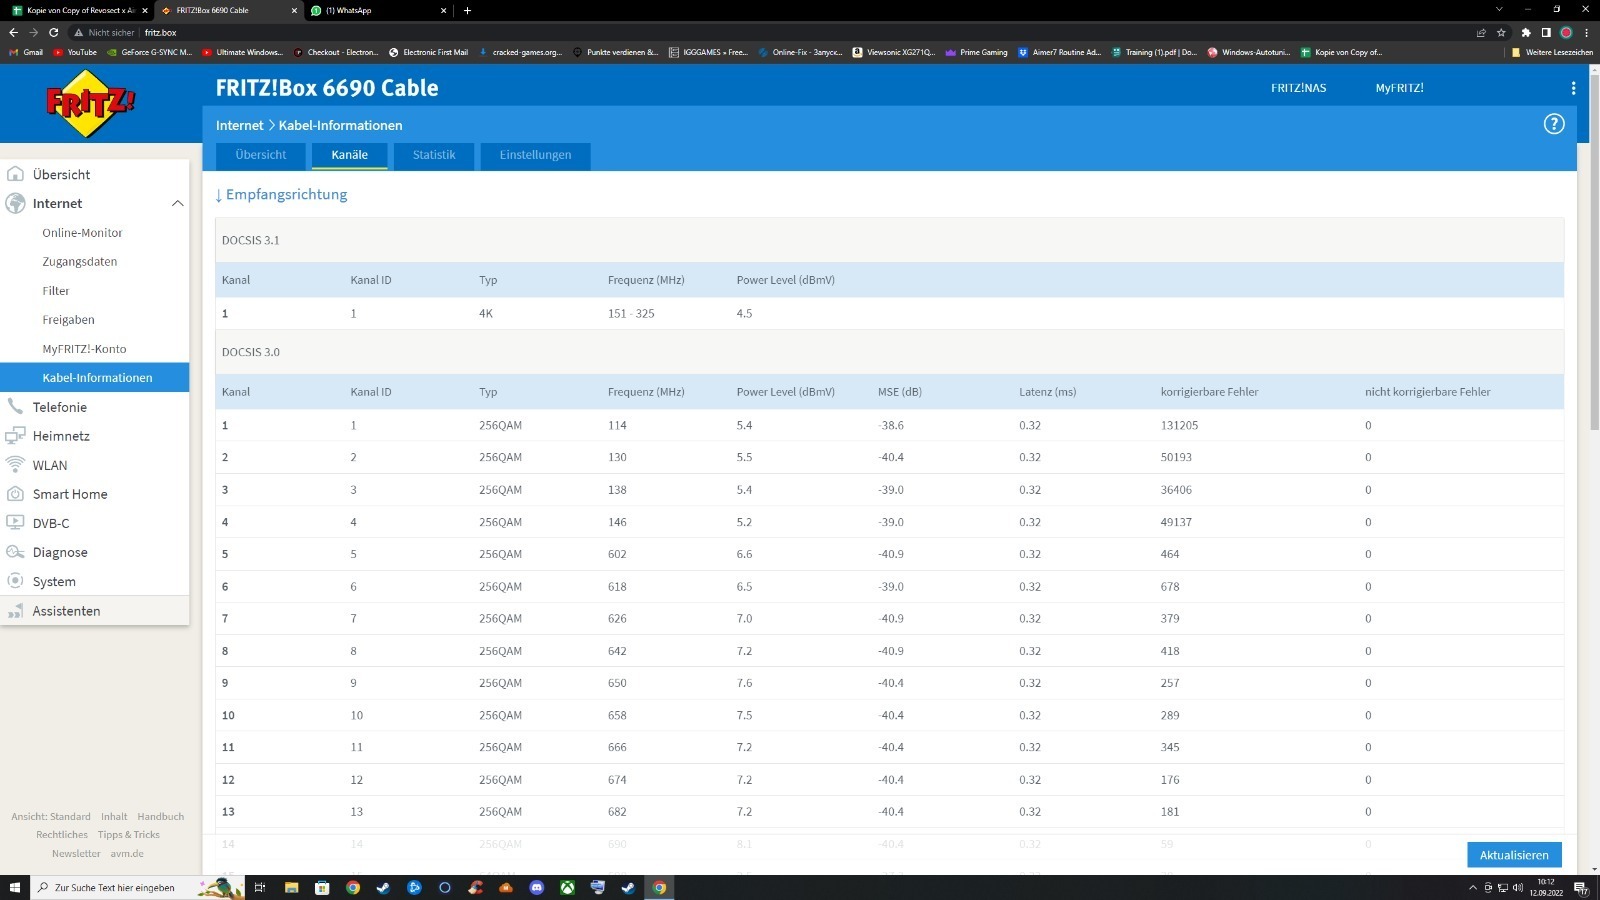This screenshot has height=900, width=1600.
Task: Click the Handbuch footer link
Action: (x=161, y=817)
